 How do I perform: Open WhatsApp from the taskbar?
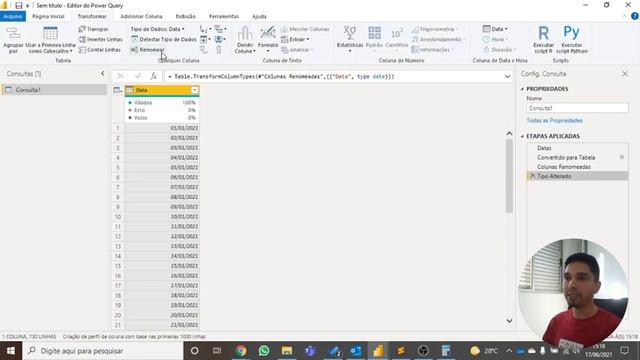pos(264,351)
